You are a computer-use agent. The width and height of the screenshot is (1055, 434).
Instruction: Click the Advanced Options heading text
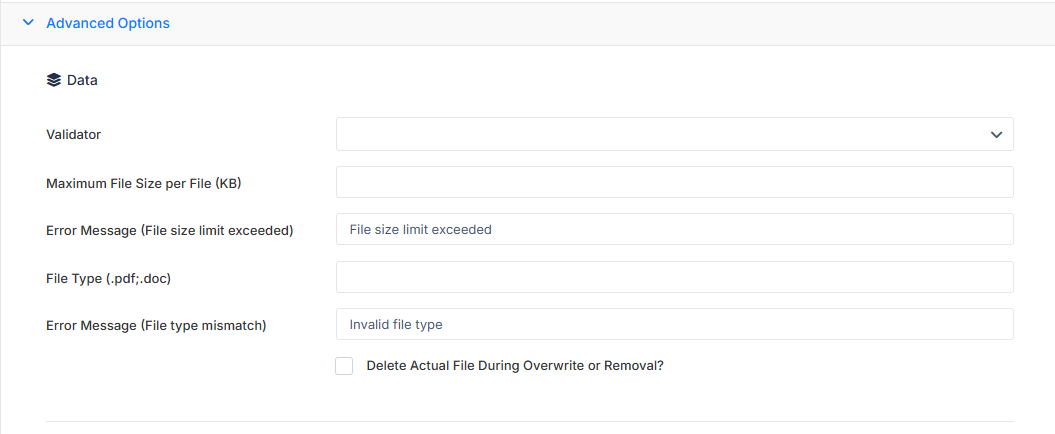[x=108, y=23]
